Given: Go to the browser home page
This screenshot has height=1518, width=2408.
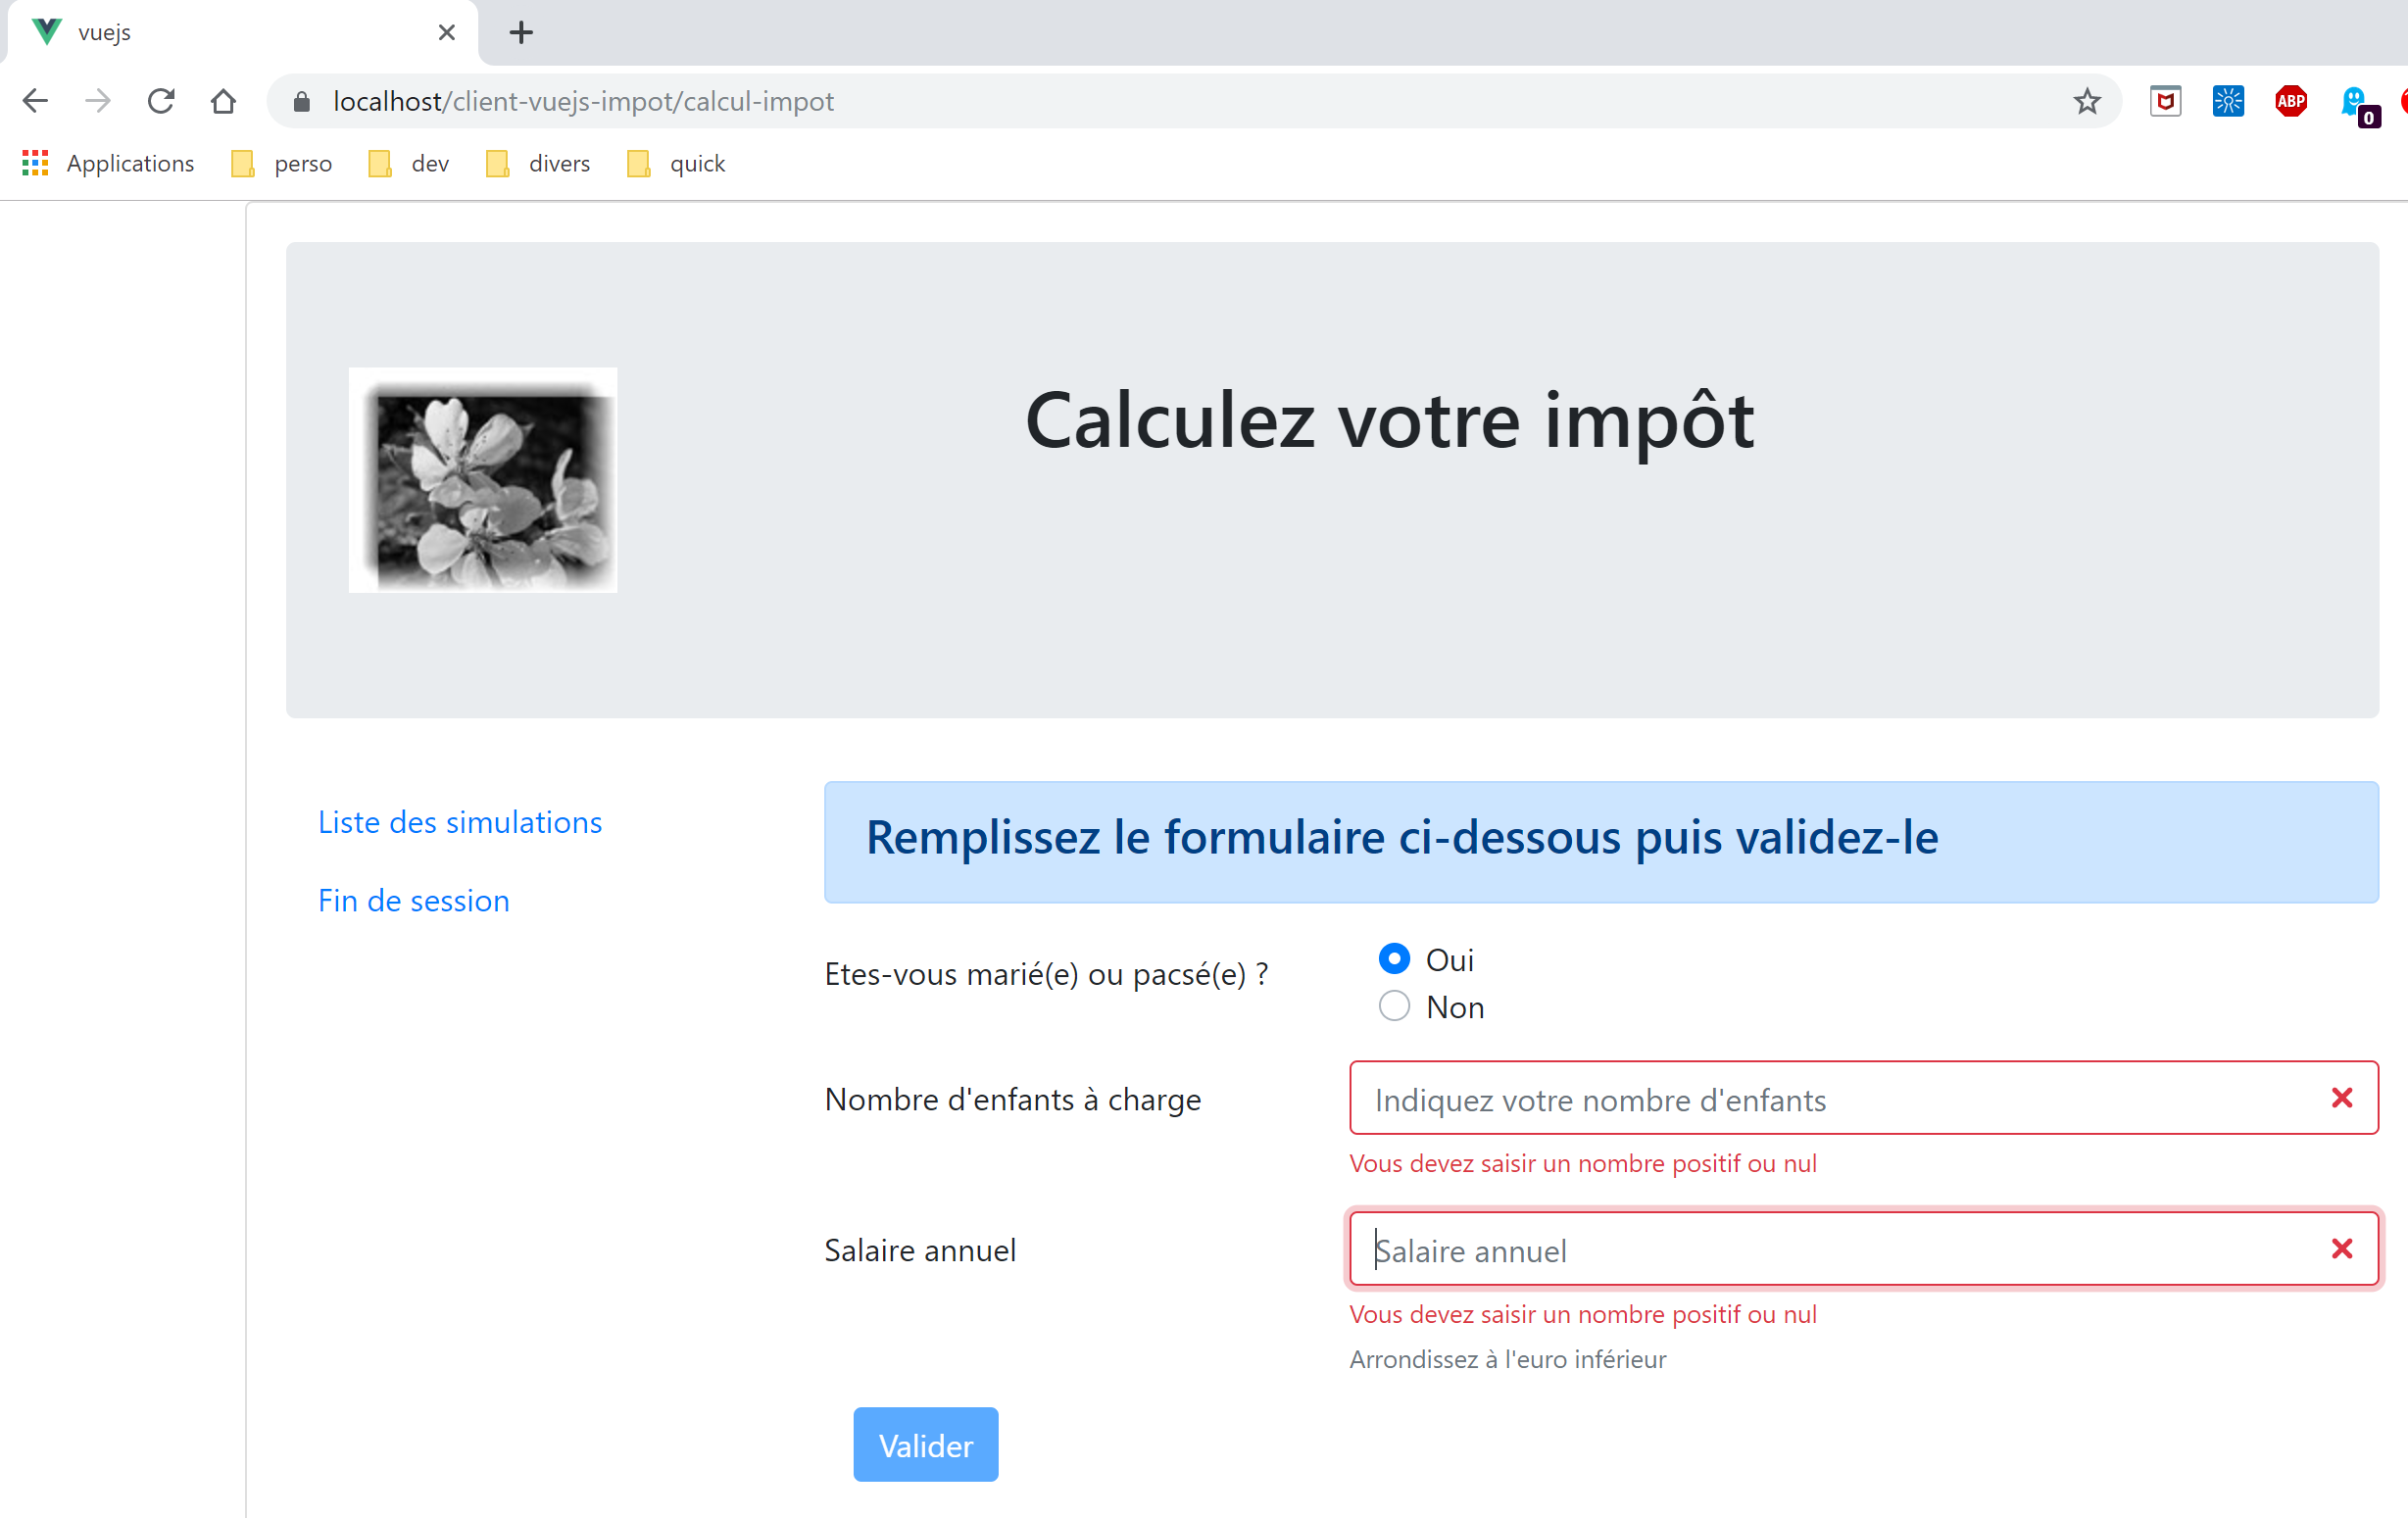Looking at the screenshot, I should click(224, 101).
